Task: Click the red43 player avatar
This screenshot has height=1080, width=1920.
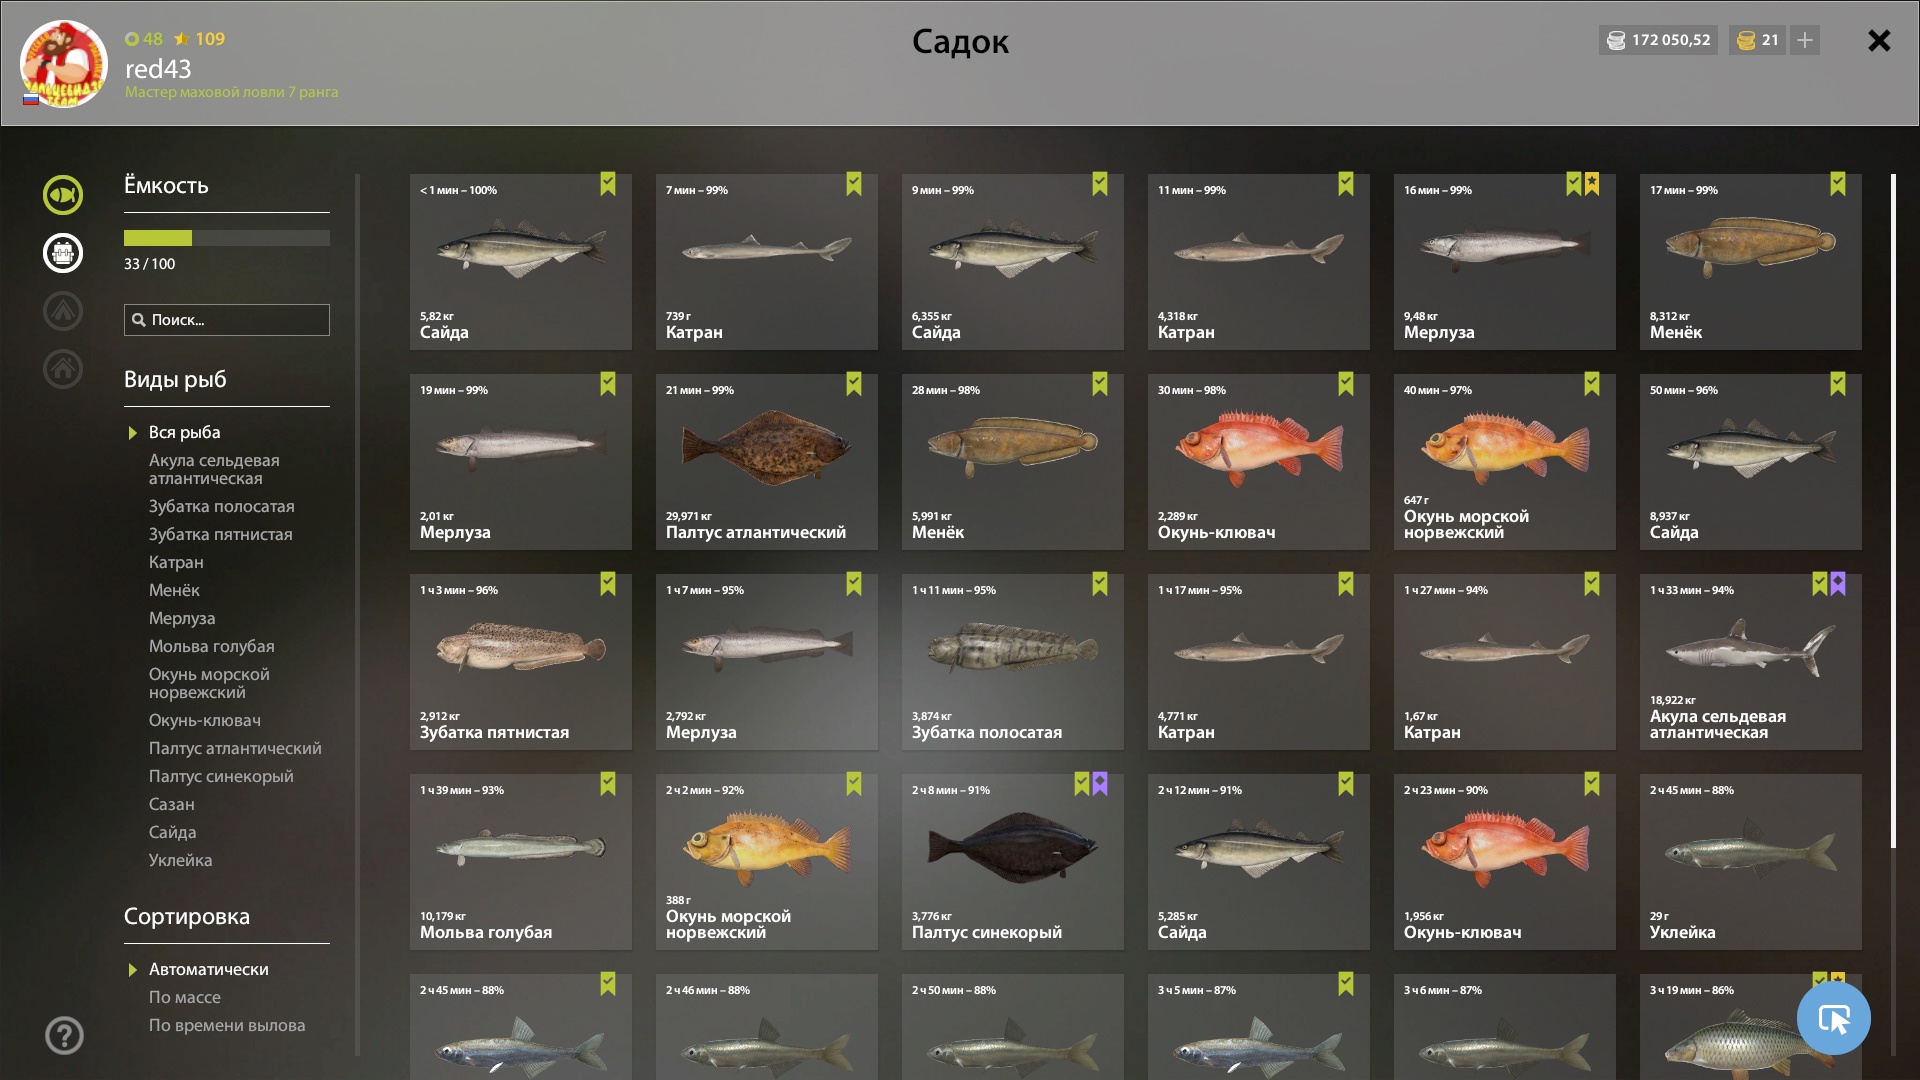Action: point(64,64)
